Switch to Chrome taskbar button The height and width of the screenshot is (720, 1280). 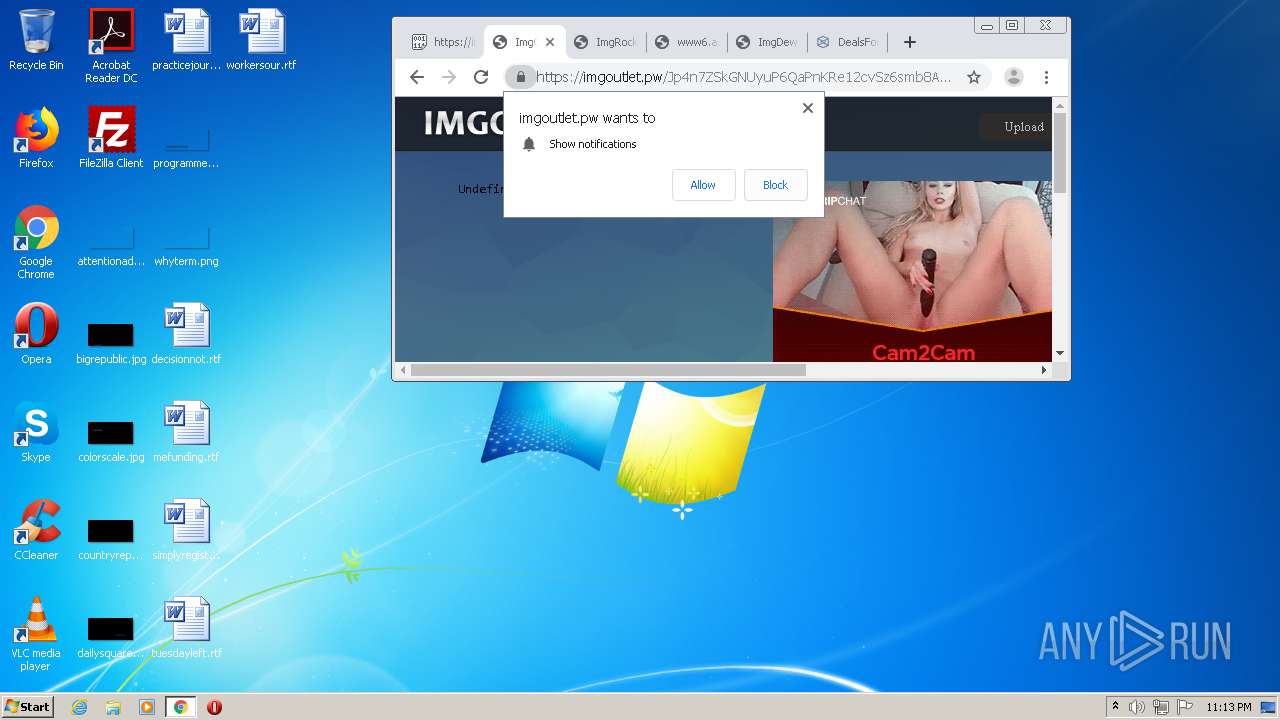[180, 707]
